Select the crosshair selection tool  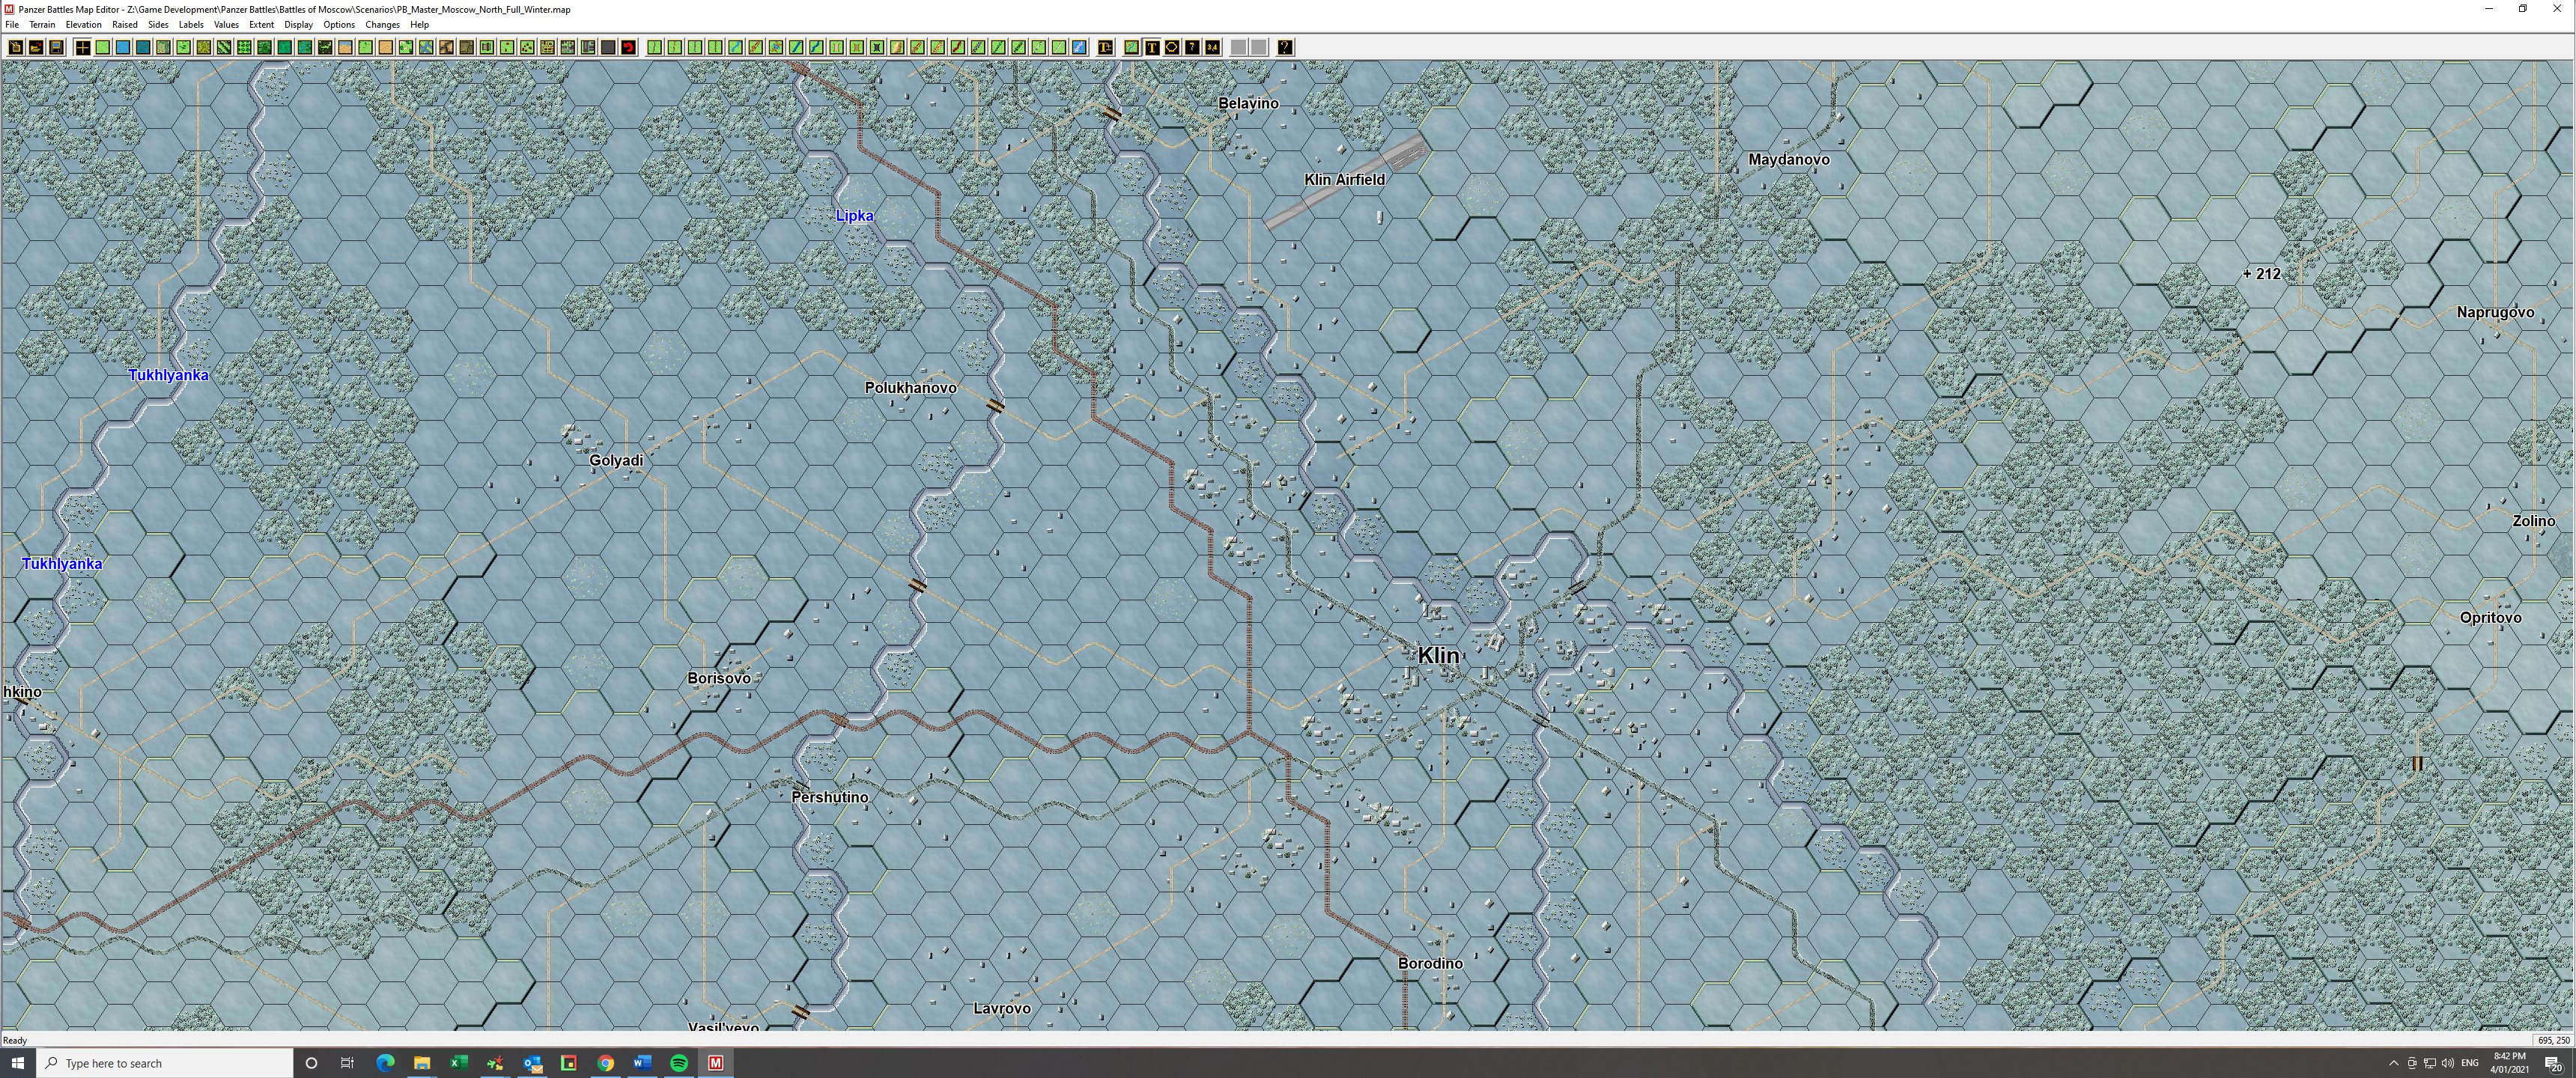click(83, 47)
